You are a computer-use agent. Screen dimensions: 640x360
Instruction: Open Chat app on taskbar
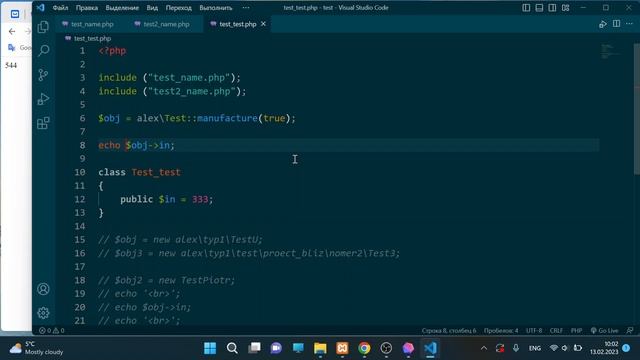[x=276, y=348]
